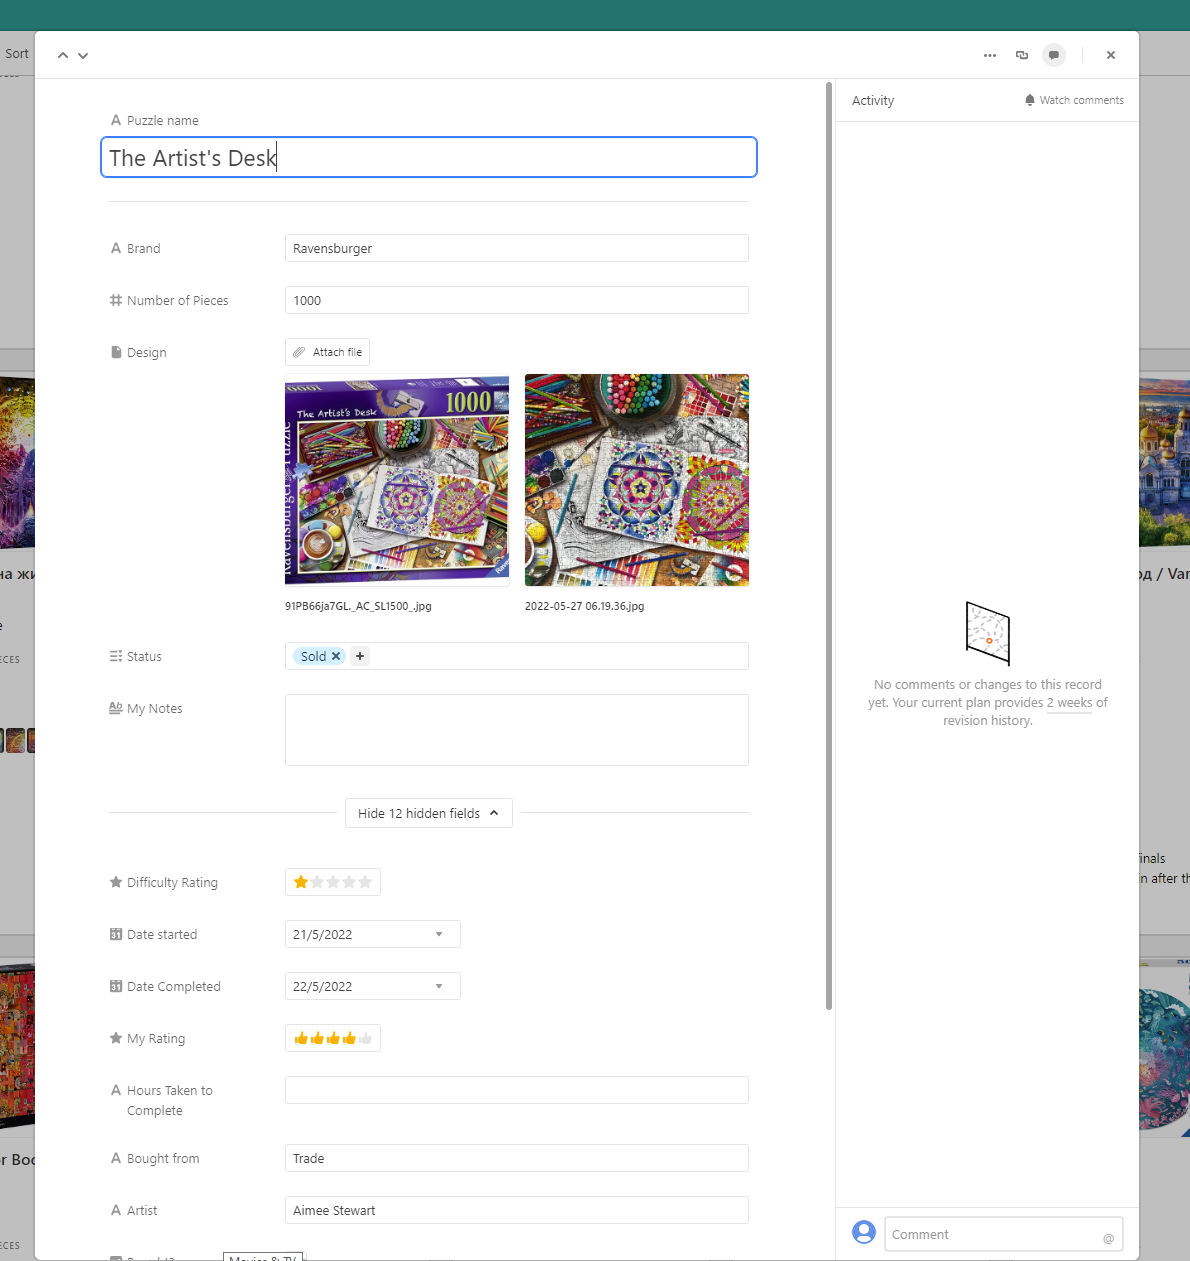Click filename 91PB66ja7GL._AC_SL1500_.jpg

pos(358,606)
